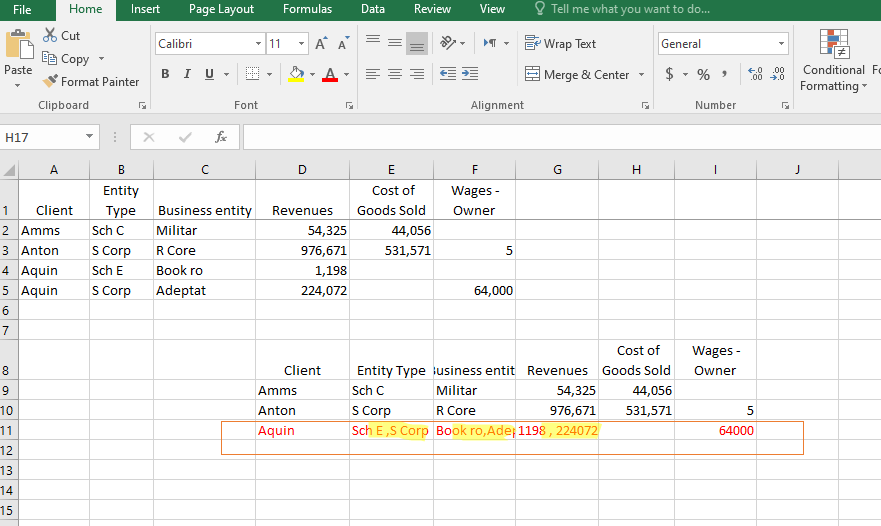Expand font color palette arrow

pyautogui.click(x=347, y=74)
